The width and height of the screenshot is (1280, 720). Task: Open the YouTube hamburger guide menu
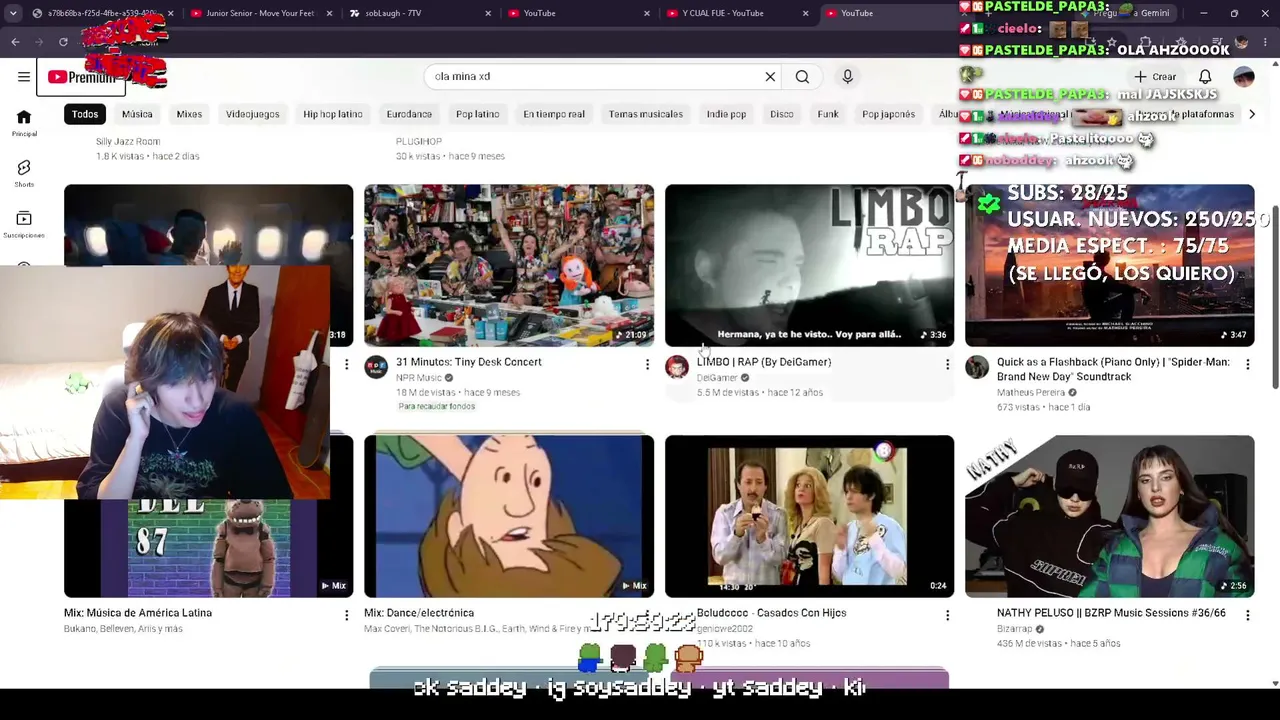[x=24, y=76]
